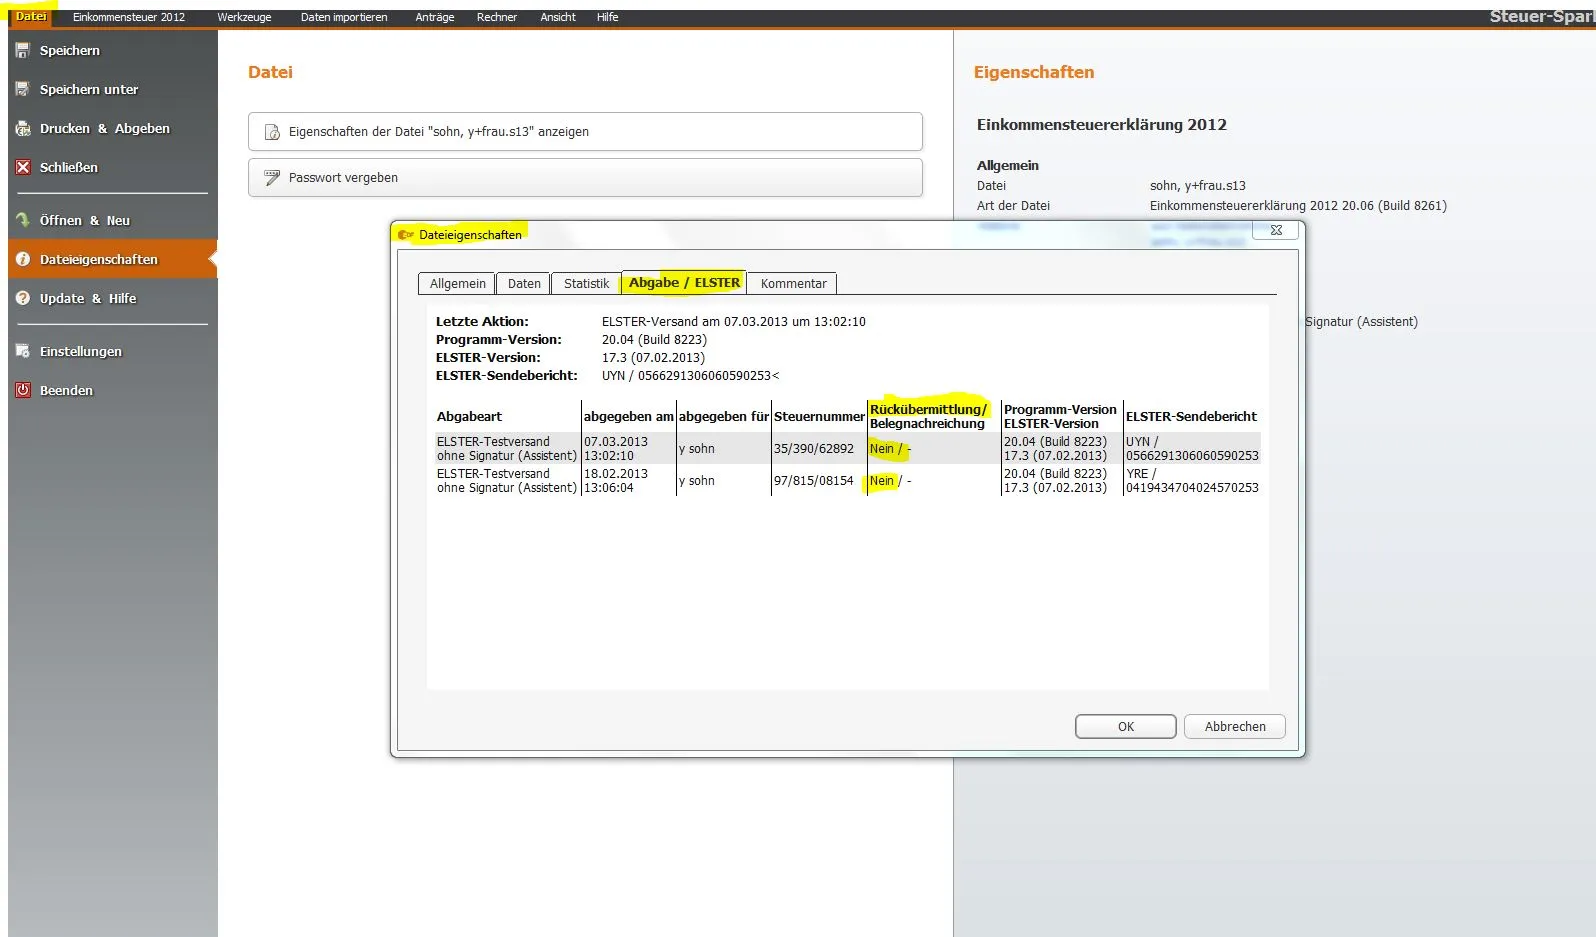Click the Drucken & Abgeben printer icon
This screenshot has height=937, width=1596.
click(x=23, y=128)
